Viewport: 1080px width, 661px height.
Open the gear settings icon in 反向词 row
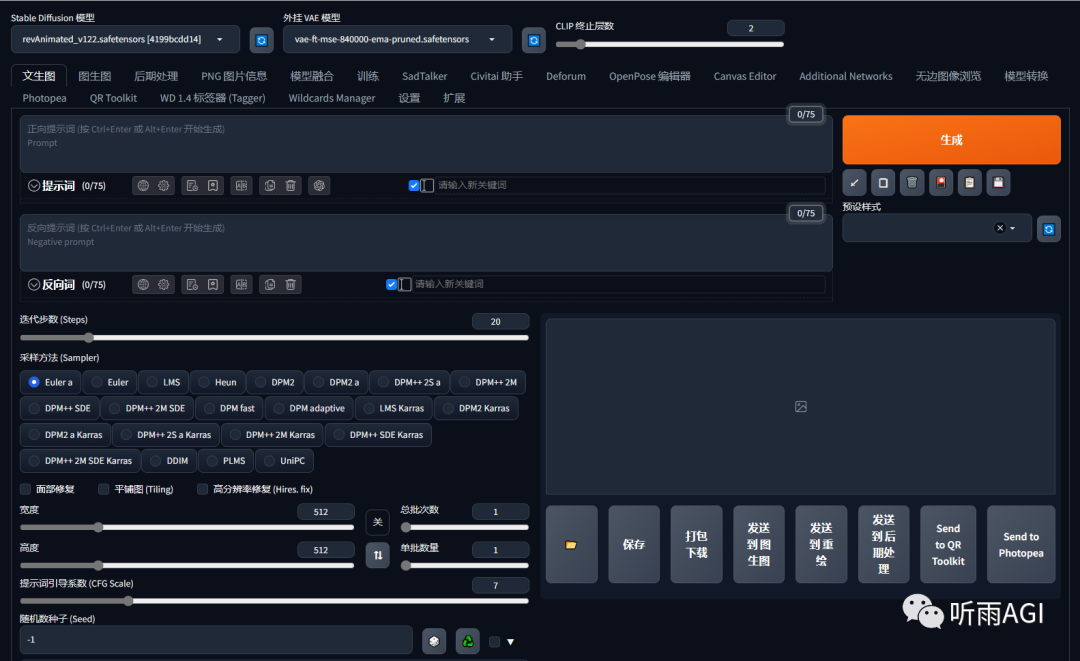[x=164, y=284]
